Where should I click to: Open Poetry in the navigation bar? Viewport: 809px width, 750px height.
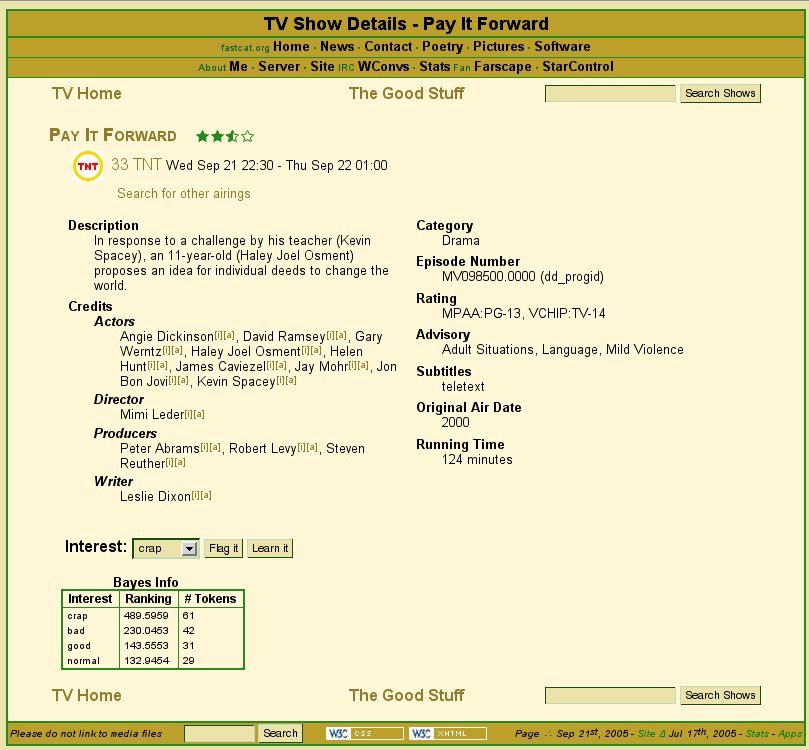click(442, 46)
